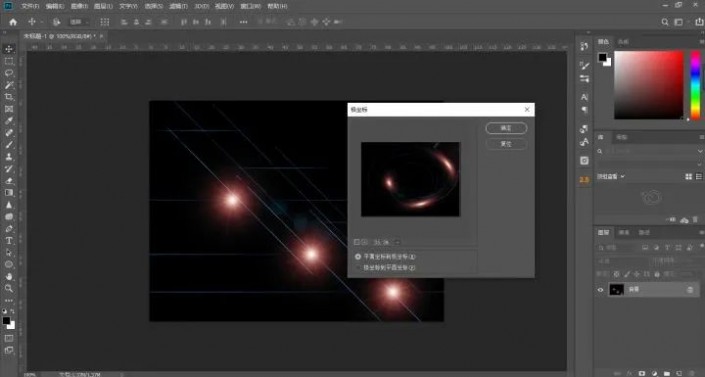The image size is (705, 377).
Task: Select the Gradient tool
Action: tap(9, 193)
